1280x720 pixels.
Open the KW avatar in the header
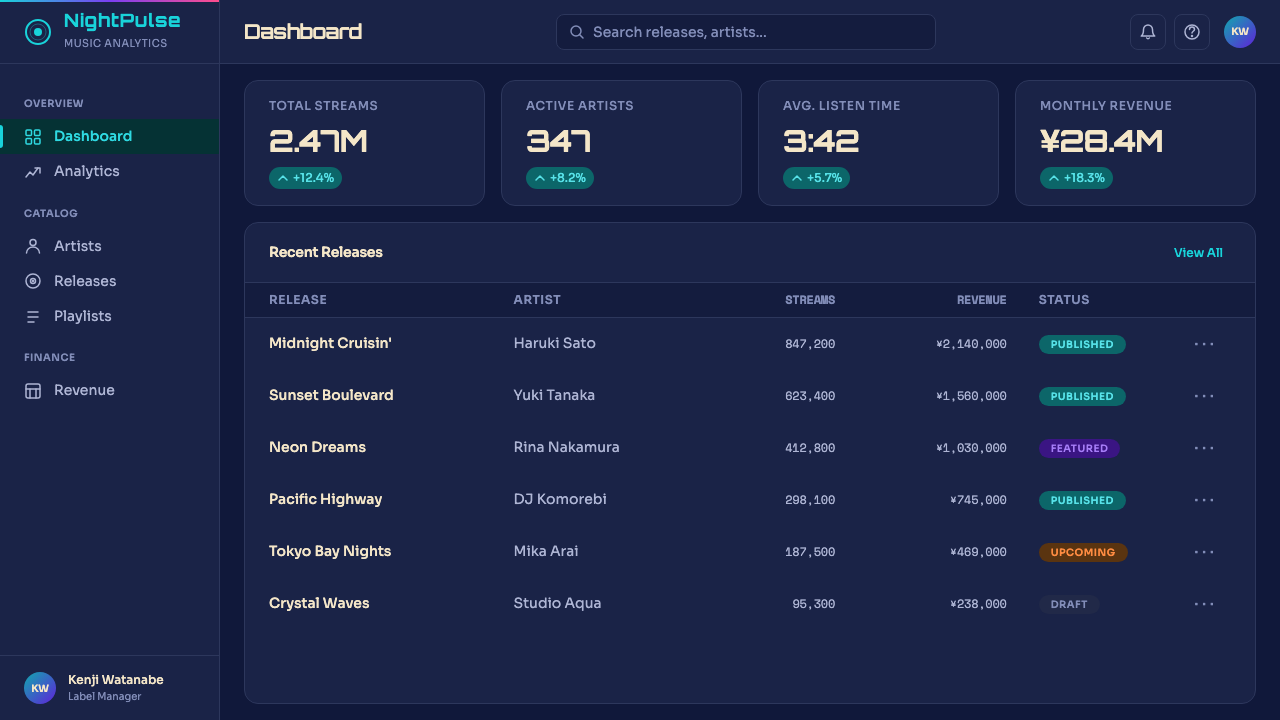1240,32
